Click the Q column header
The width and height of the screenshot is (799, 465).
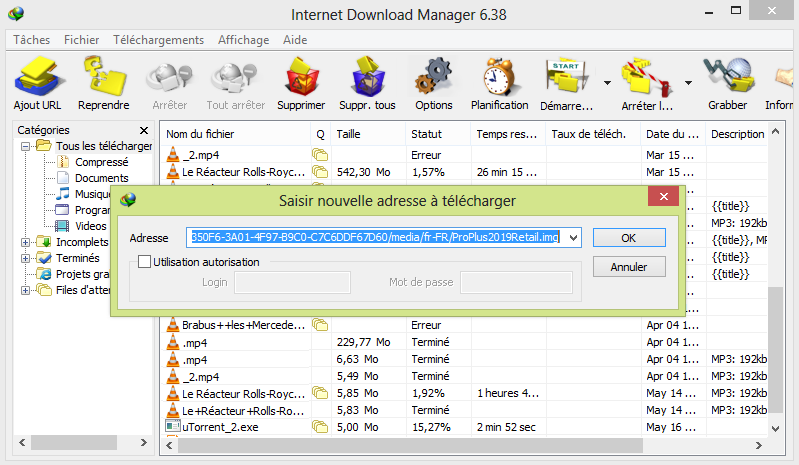click(x=321, y=134)
